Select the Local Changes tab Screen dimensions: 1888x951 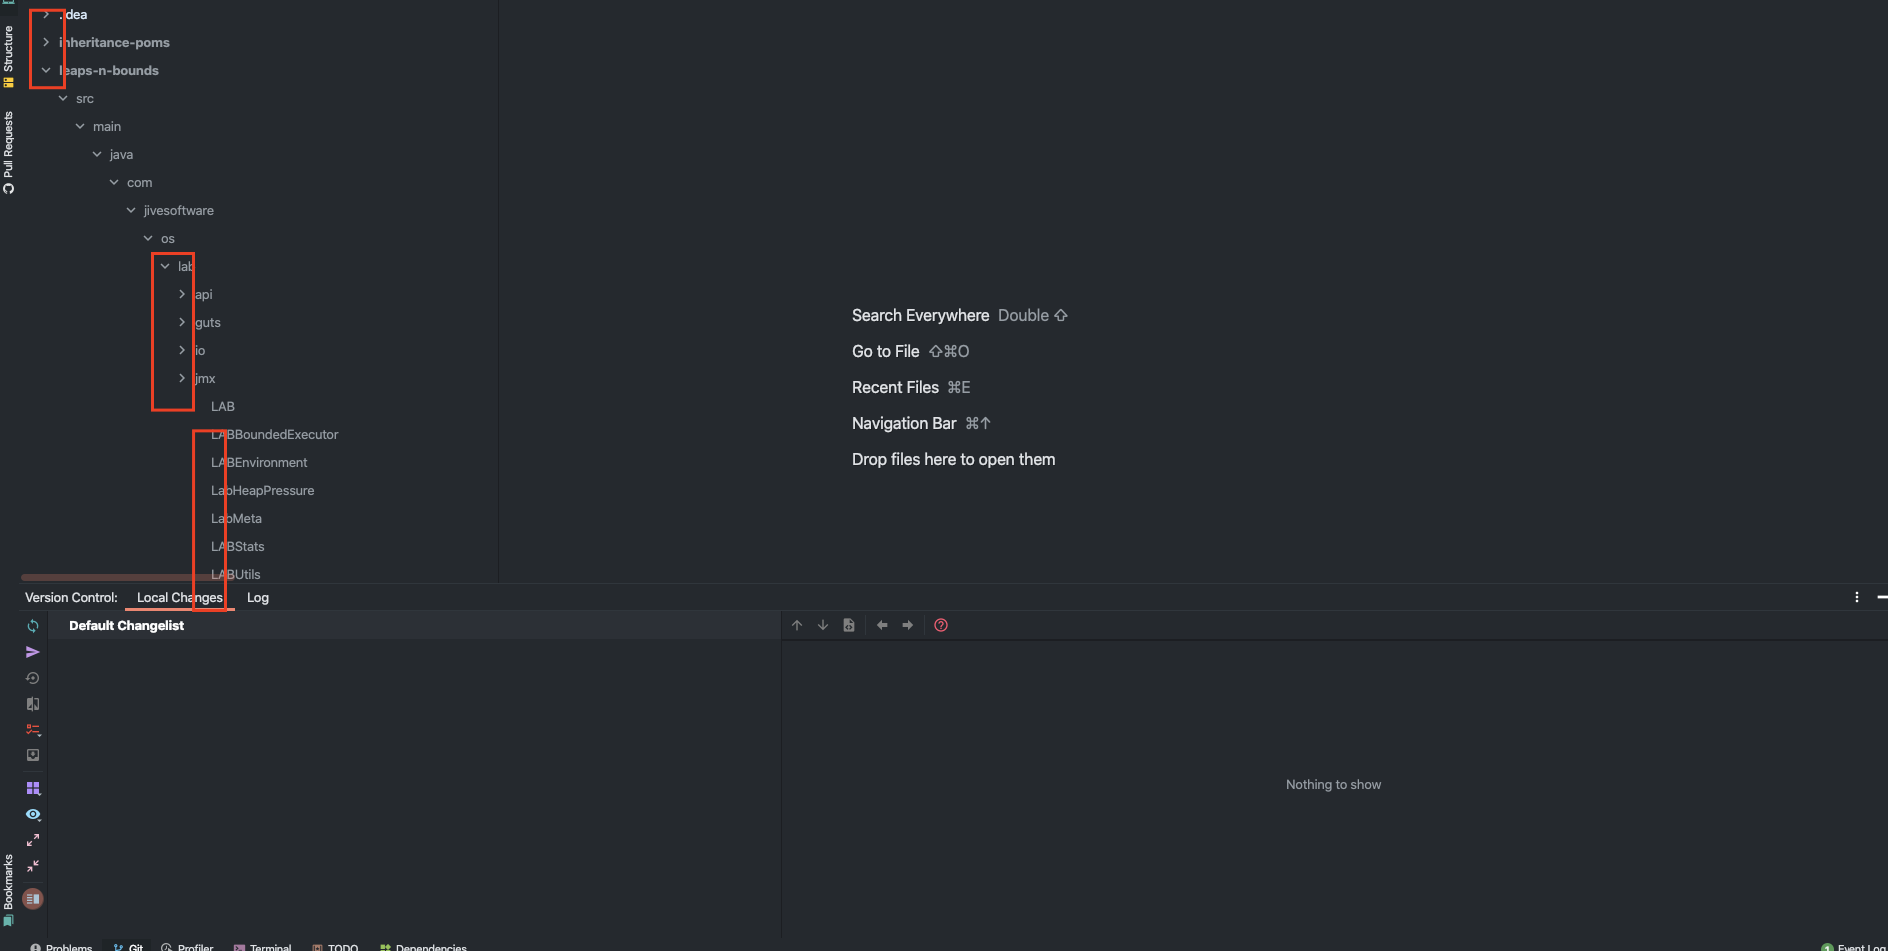[x=180, y=597]
